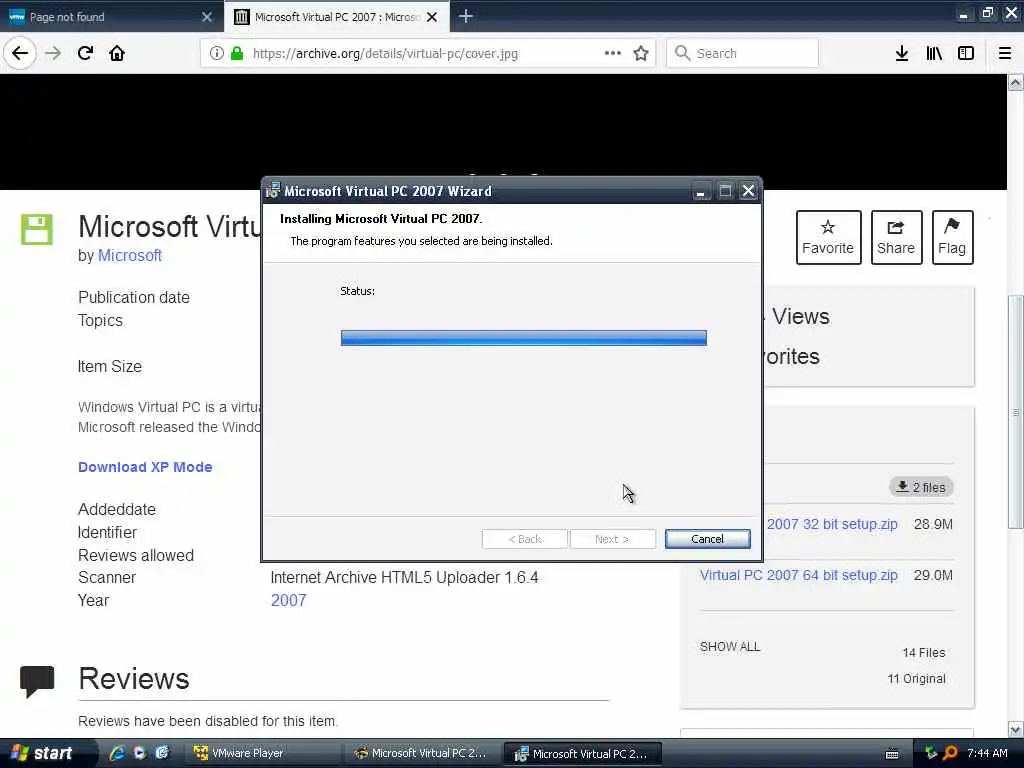Open the 2007 year link
The height and width of the screenshot is (768, 1024).
pyautogui.click(x=289, y=600)
